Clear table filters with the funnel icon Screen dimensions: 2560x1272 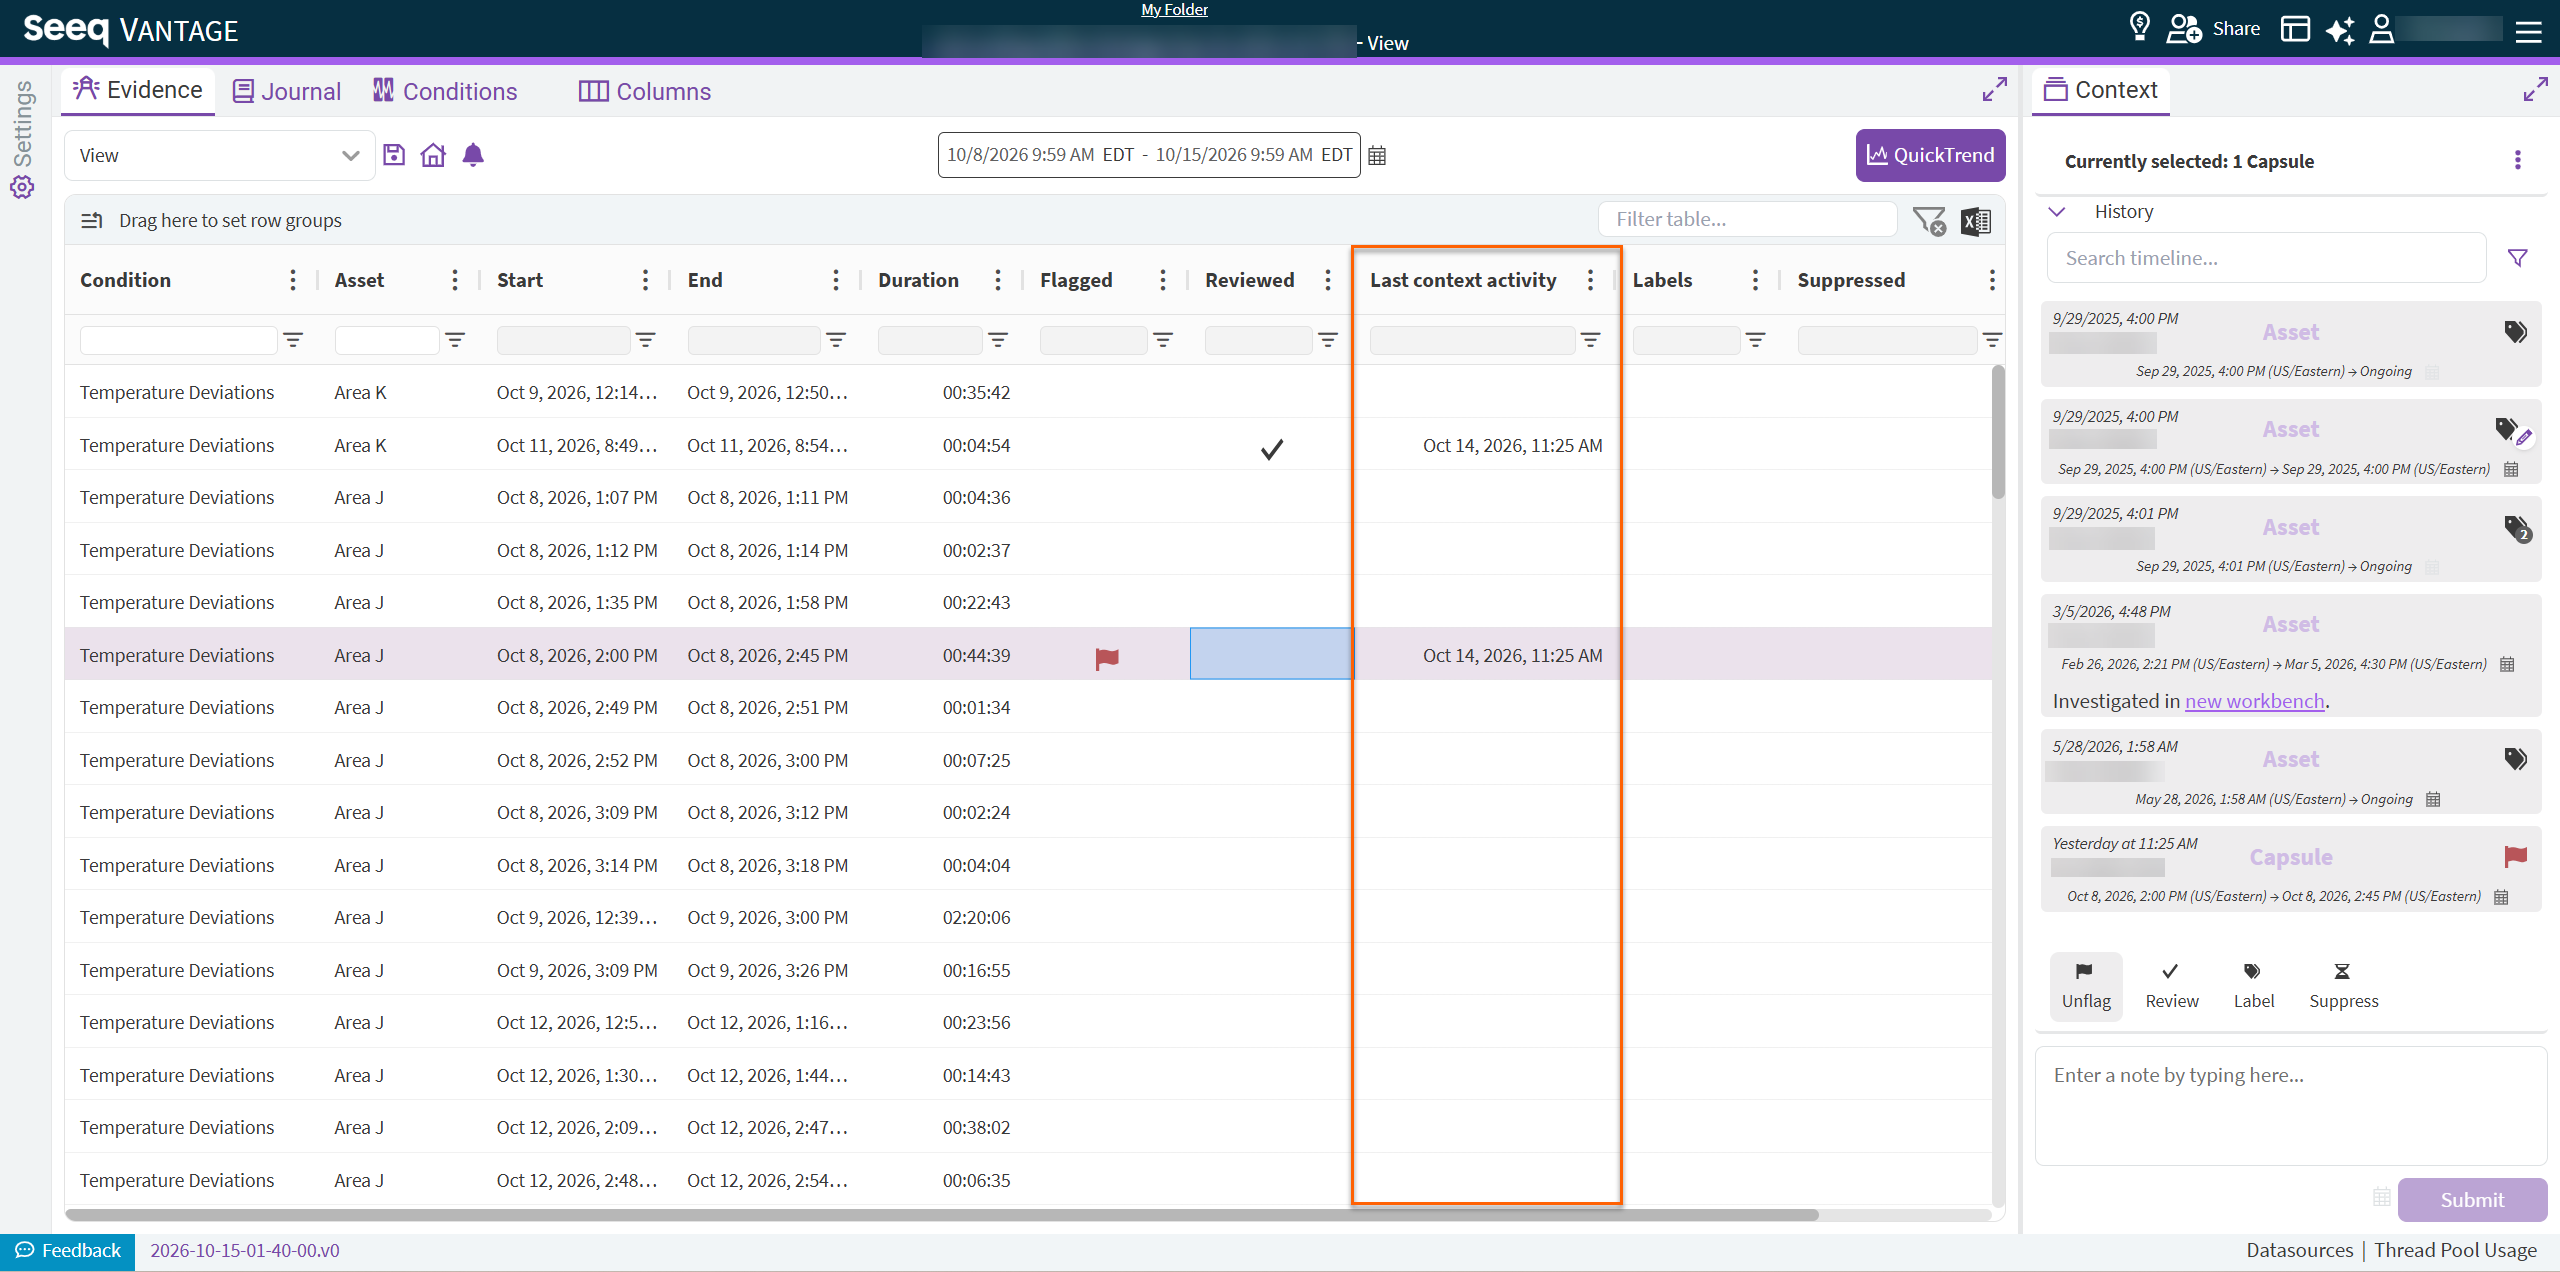1929,221
